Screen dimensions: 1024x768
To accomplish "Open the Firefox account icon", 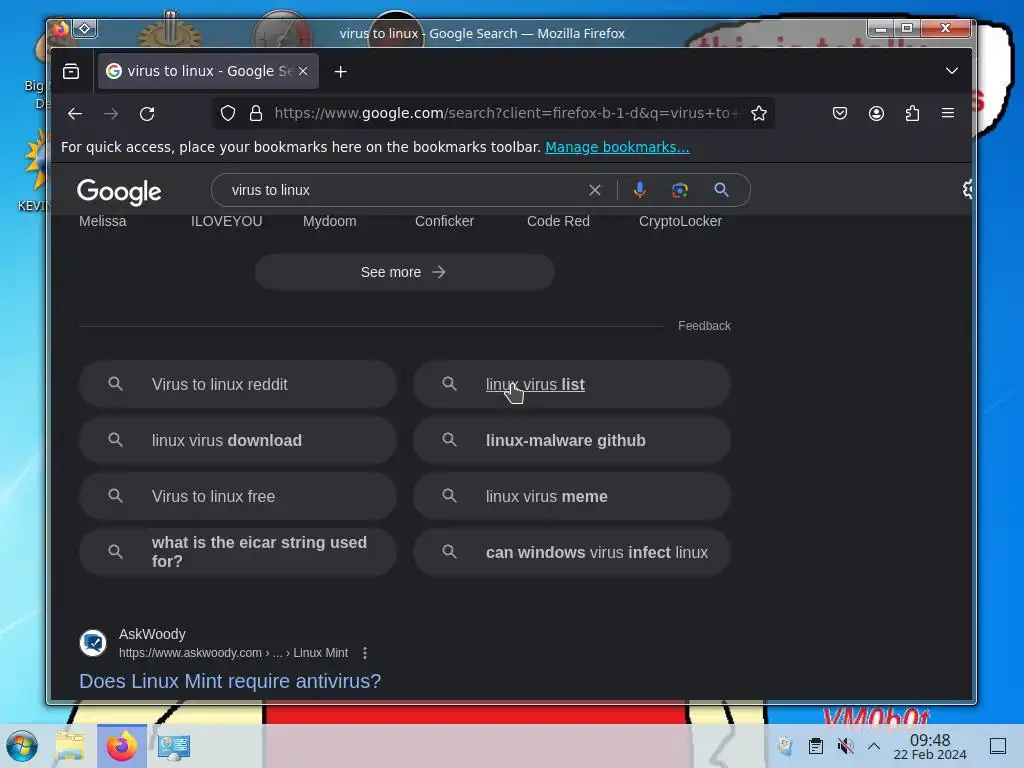I will click(x=876, y=114).
